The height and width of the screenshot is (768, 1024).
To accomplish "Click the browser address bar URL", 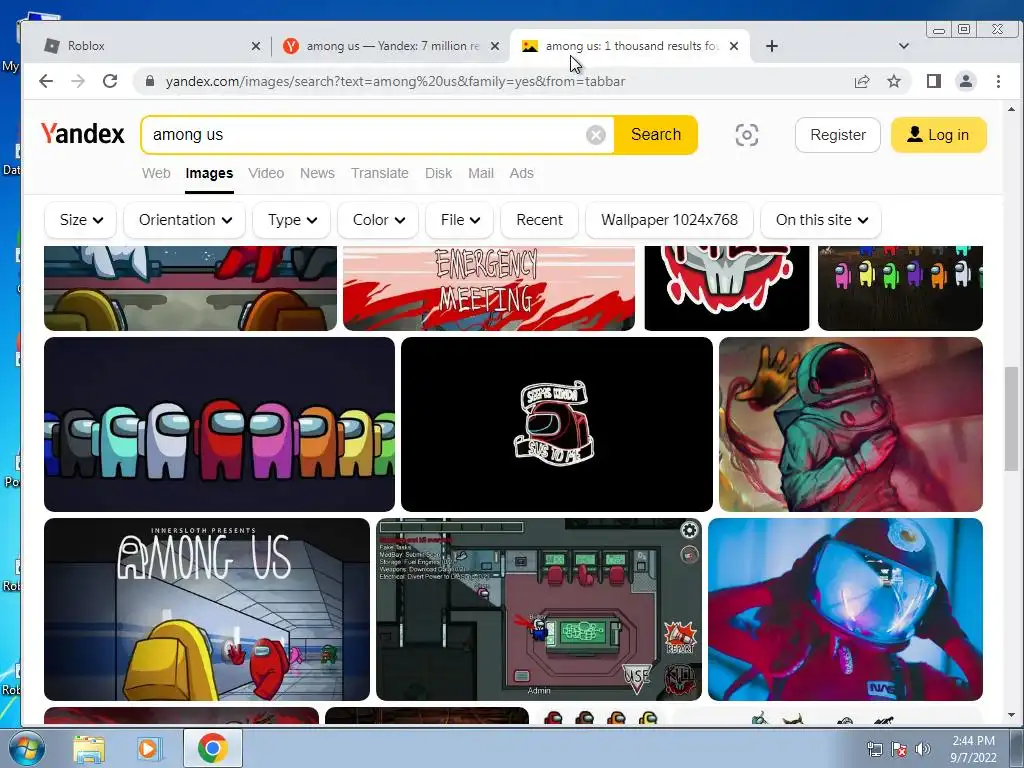I will (x=395, y=81).
